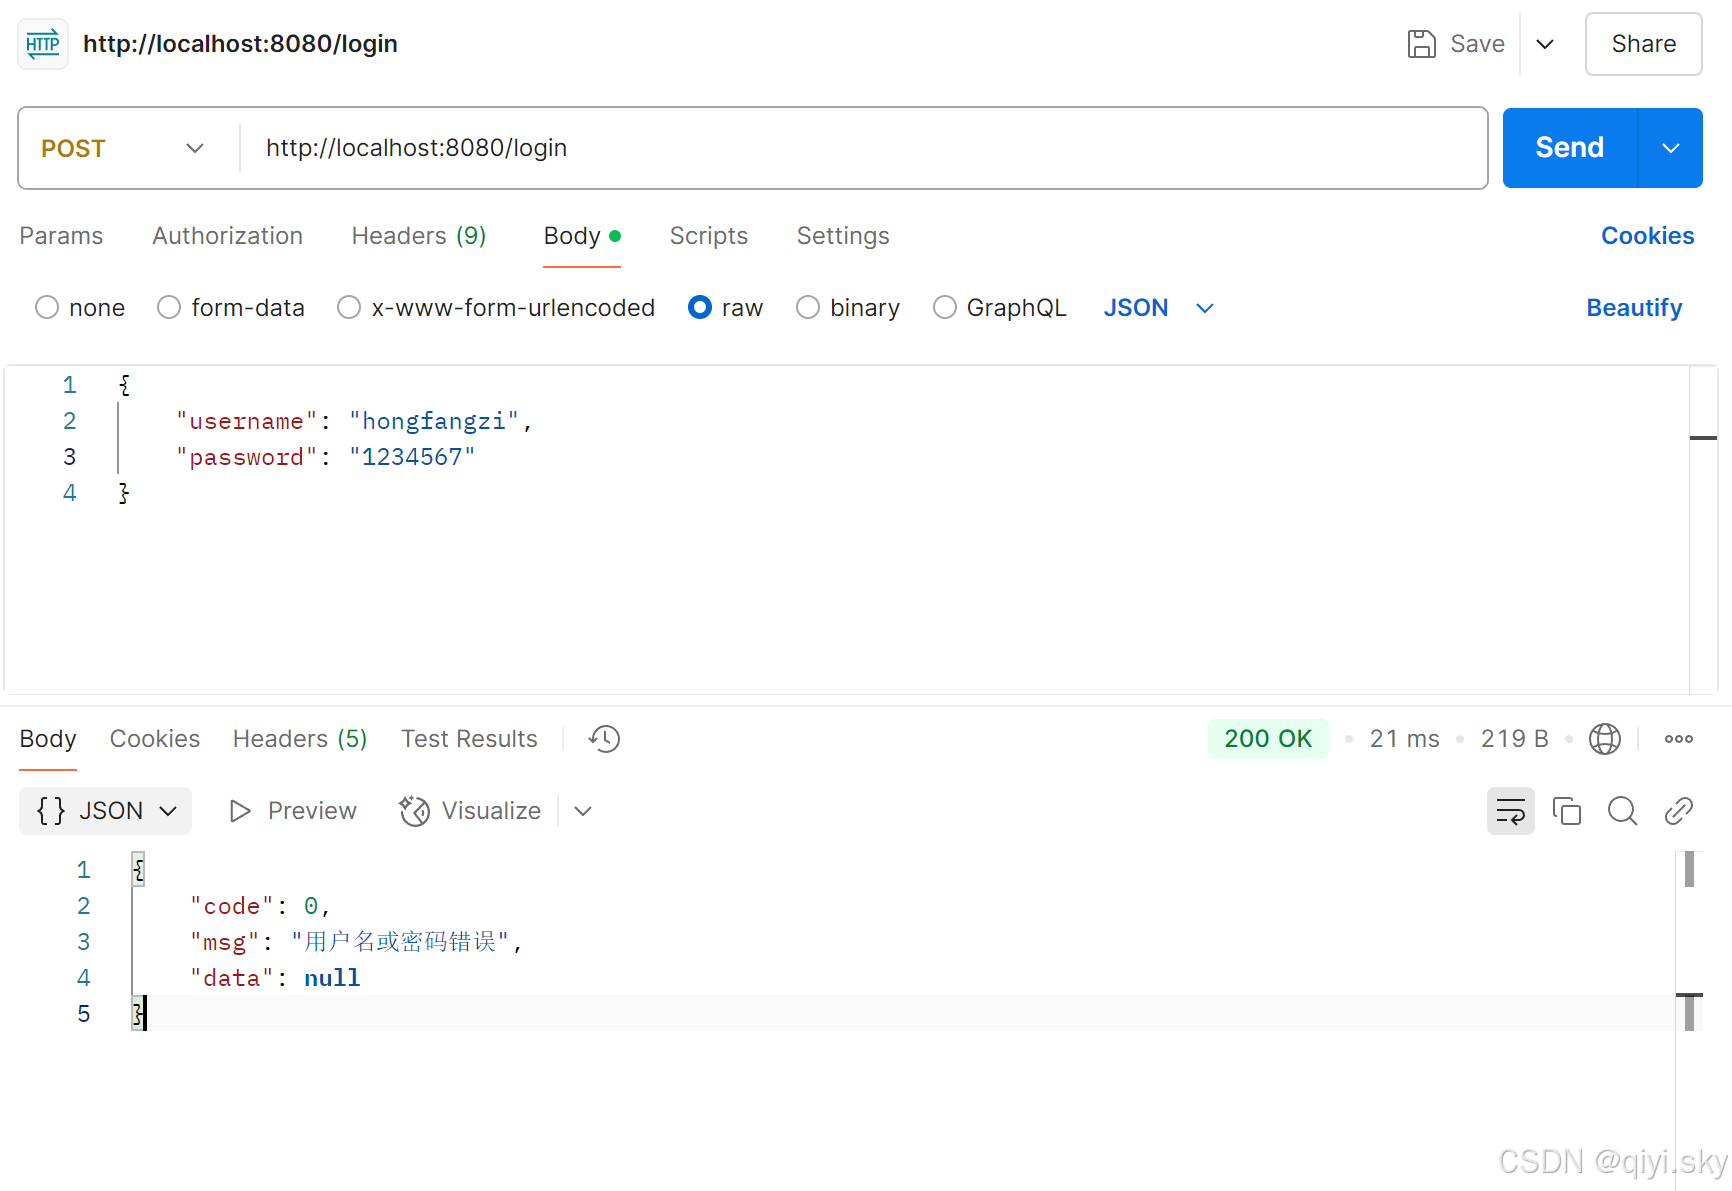This screenshot has height=1191, width=1732.
Task: Copy response body using copy icon
Action: point(1566,811)
